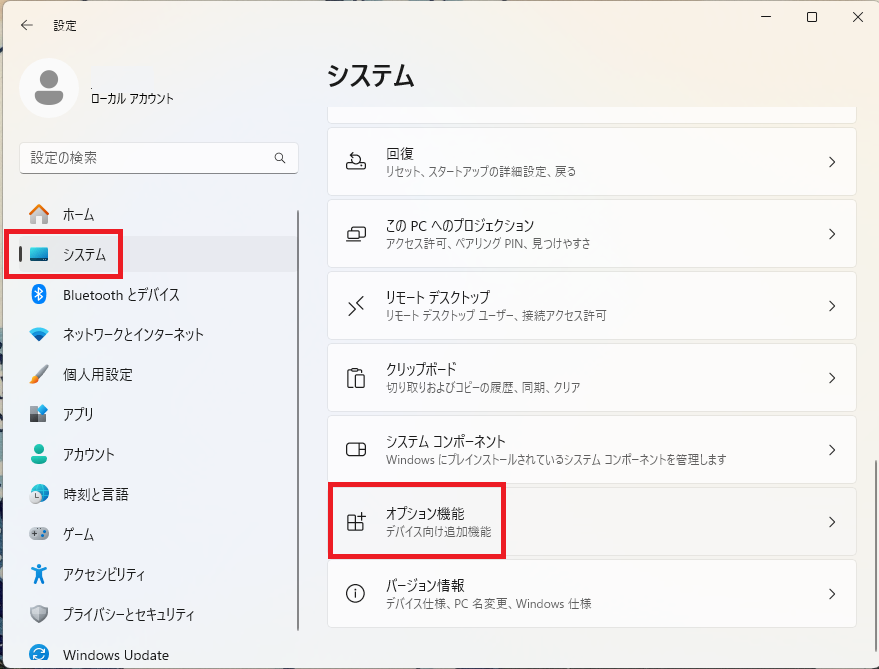The image size is (879, 669).
Task: Click the sidebar navigation scrollbar
Action: [298, 421]
